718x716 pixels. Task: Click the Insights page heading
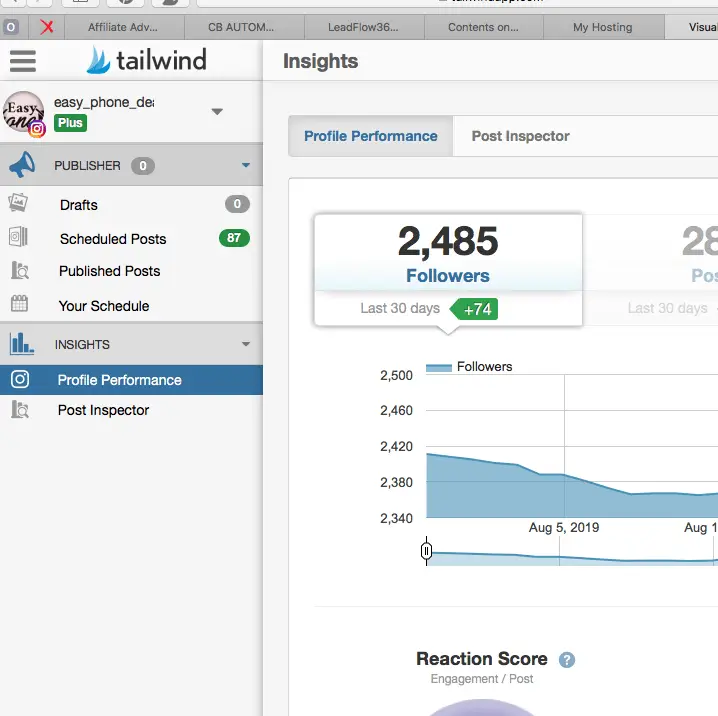coord(321,61)
